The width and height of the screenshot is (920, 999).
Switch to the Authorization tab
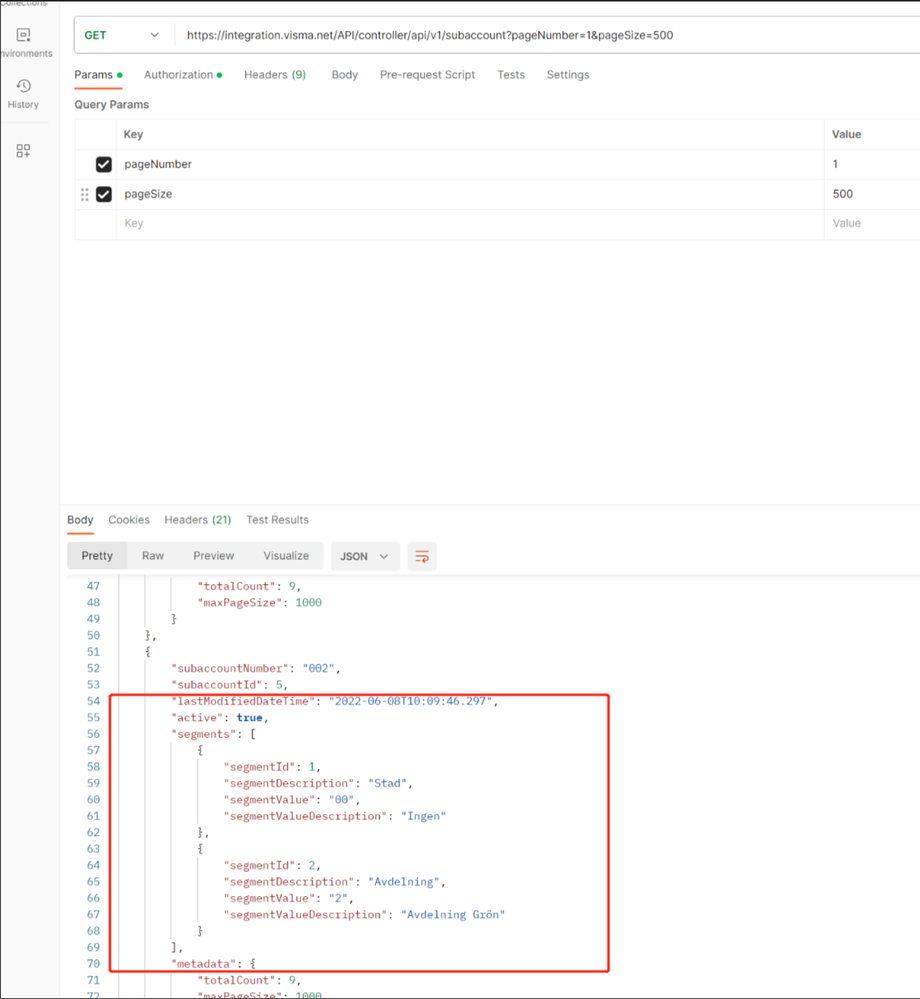183,75
